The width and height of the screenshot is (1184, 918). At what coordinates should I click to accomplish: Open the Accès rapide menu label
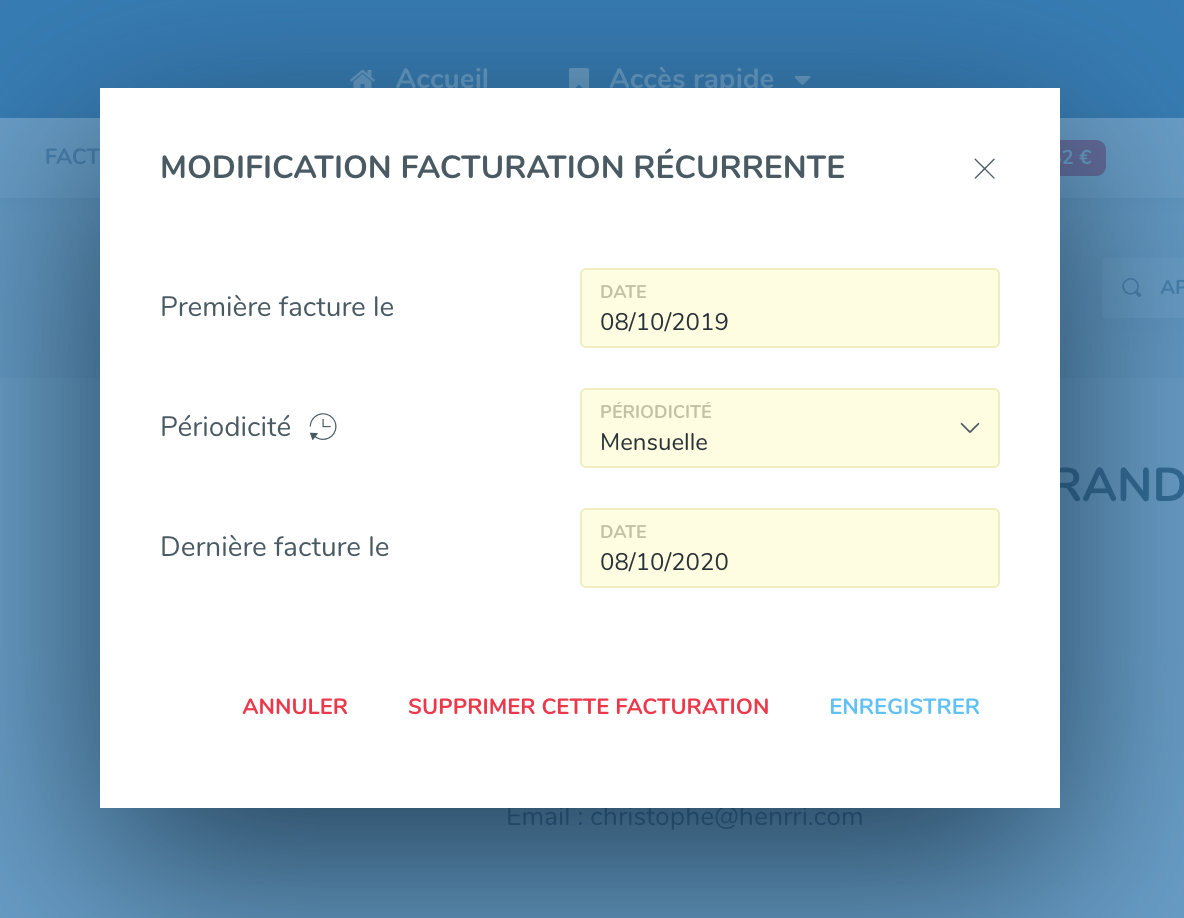pyautogui.click(x=691, y=79)
